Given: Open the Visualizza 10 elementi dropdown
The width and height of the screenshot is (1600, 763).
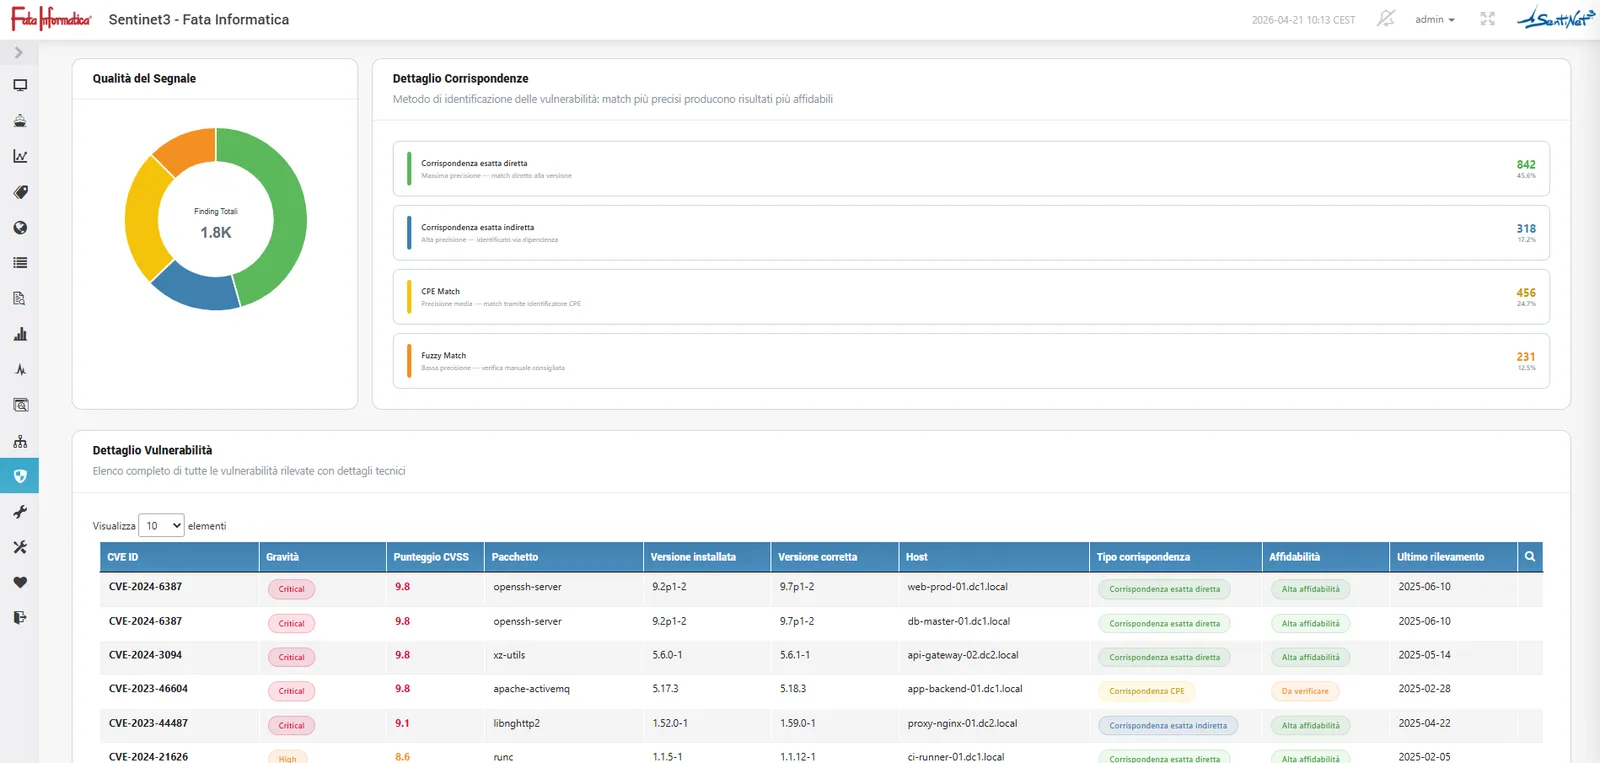Looking at the screenshot, I should (x=161, y=526).
